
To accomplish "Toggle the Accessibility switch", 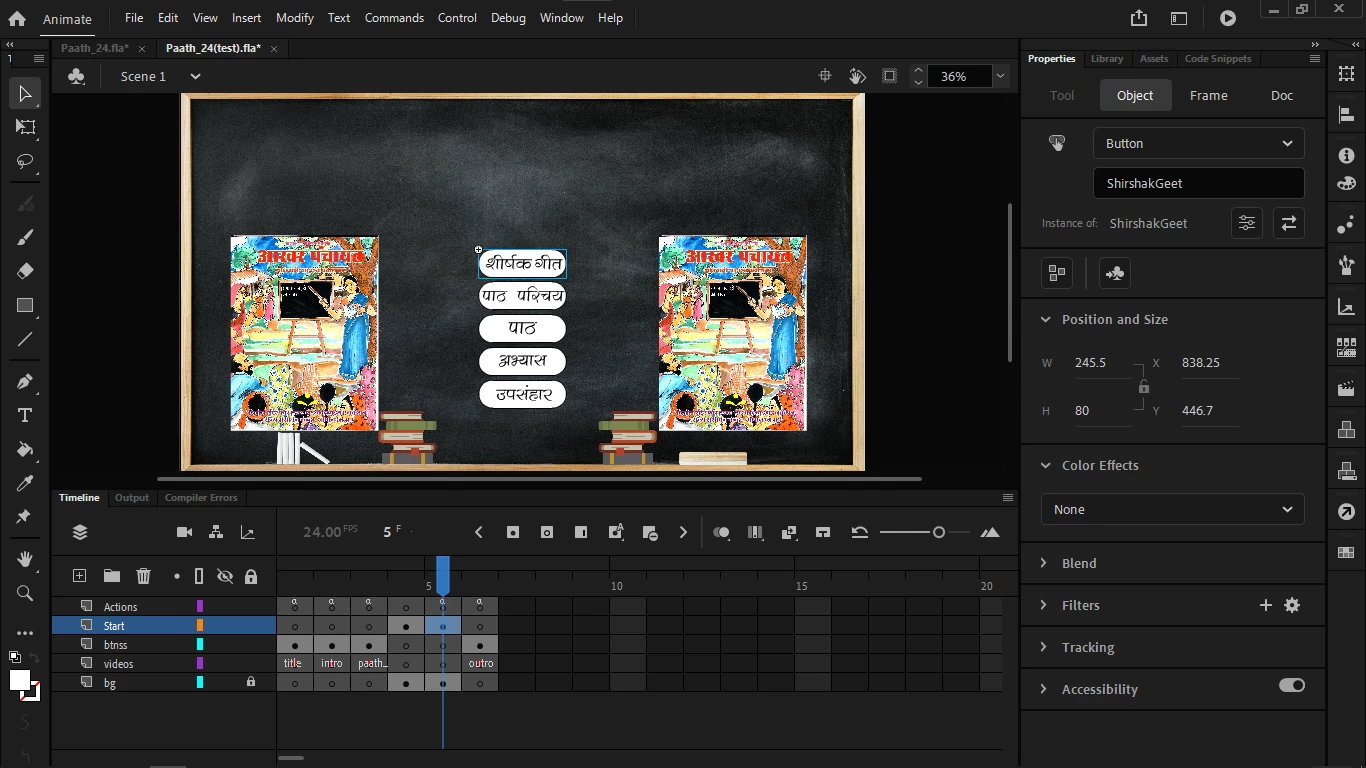I will tap(1292, 685).
